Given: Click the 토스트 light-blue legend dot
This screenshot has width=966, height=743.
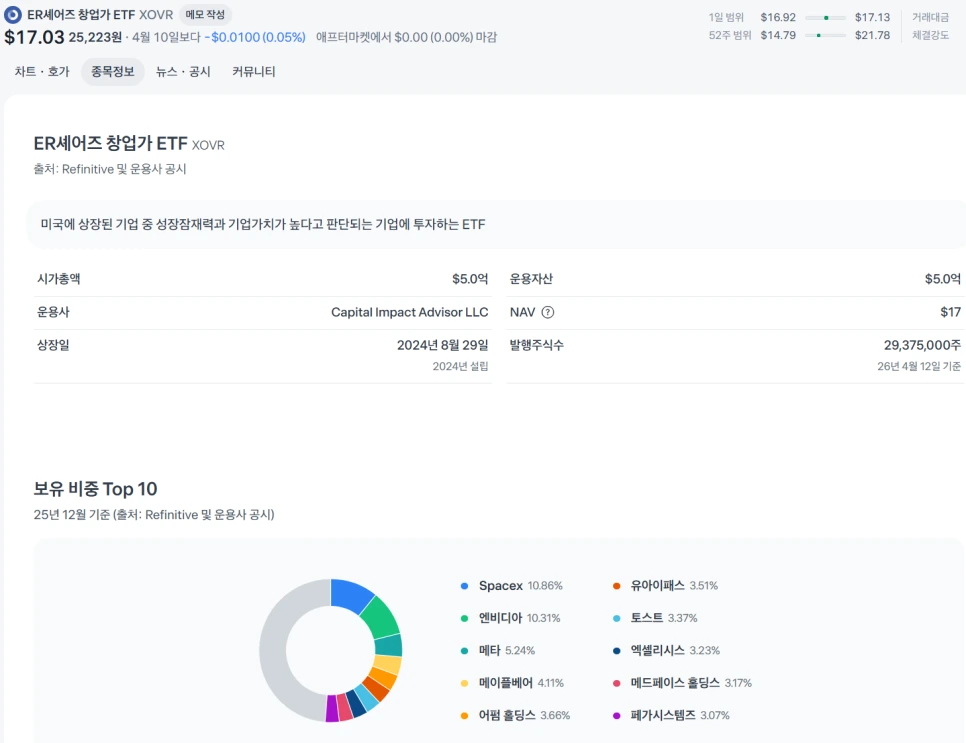Looking at the screenshot, I should pos(617,618).
